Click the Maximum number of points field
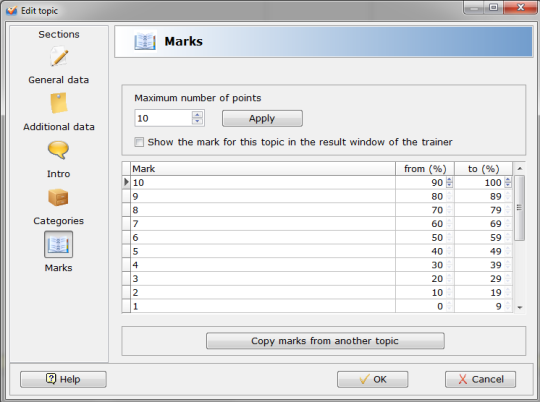The height and width of the screenshot is (402, 540). coord(163,118)
